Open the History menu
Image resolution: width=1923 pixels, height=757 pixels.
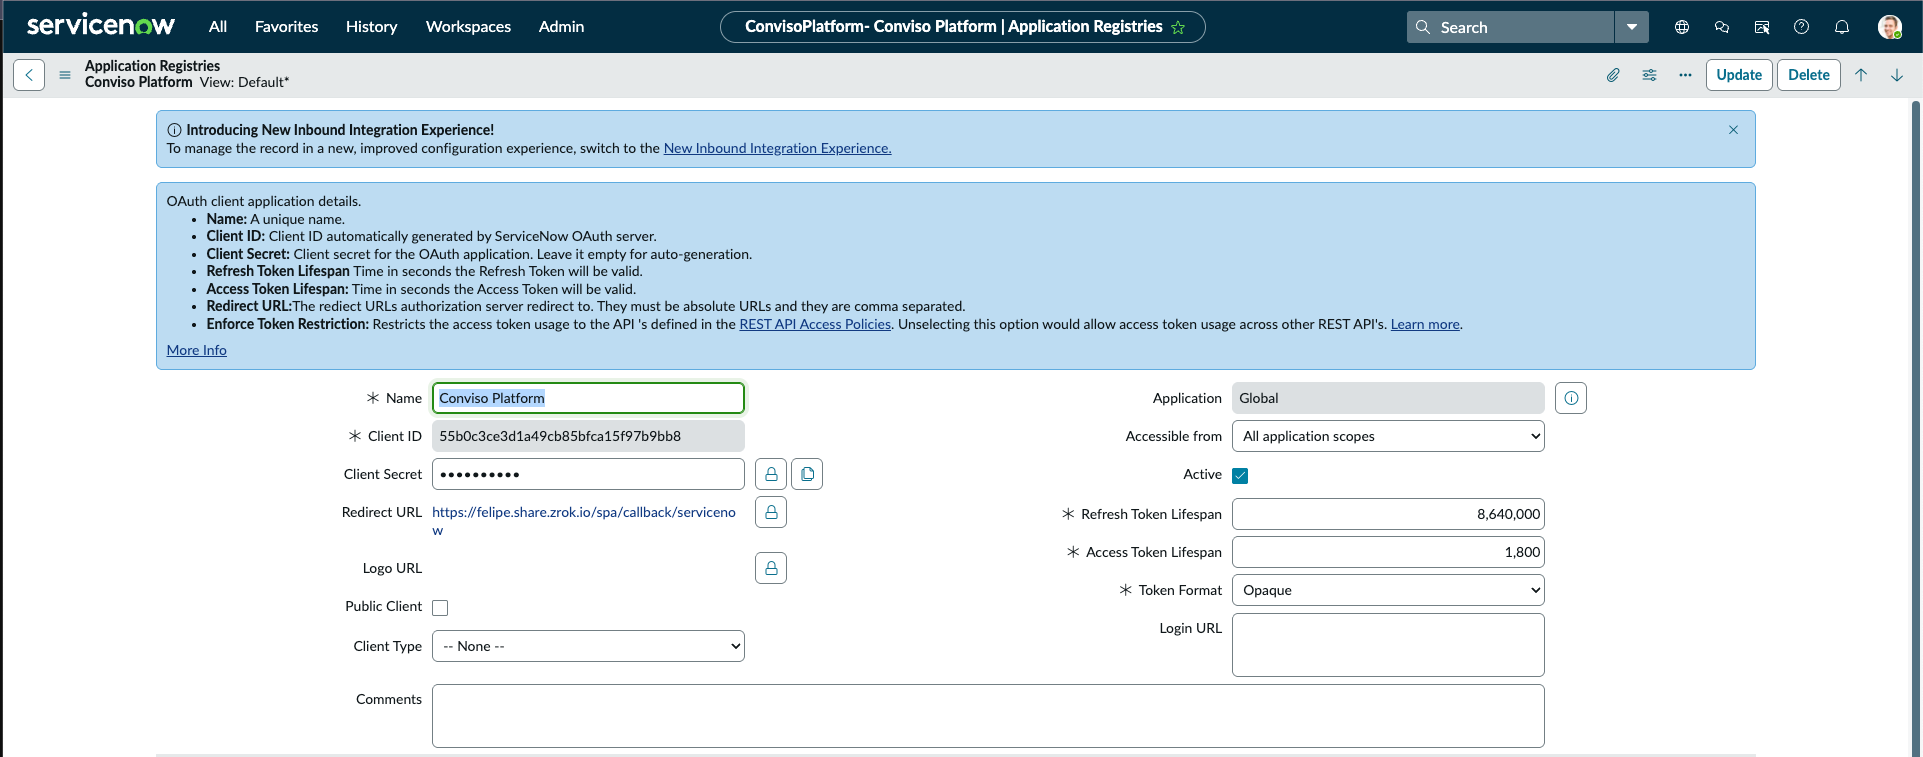371,27
